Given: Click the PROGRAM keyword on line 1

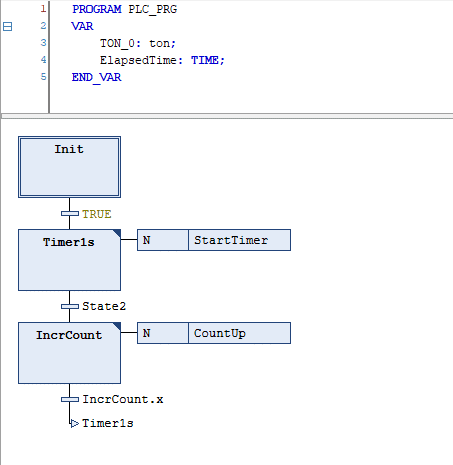Looking at the screenshot, I should (x=97, y=9).
